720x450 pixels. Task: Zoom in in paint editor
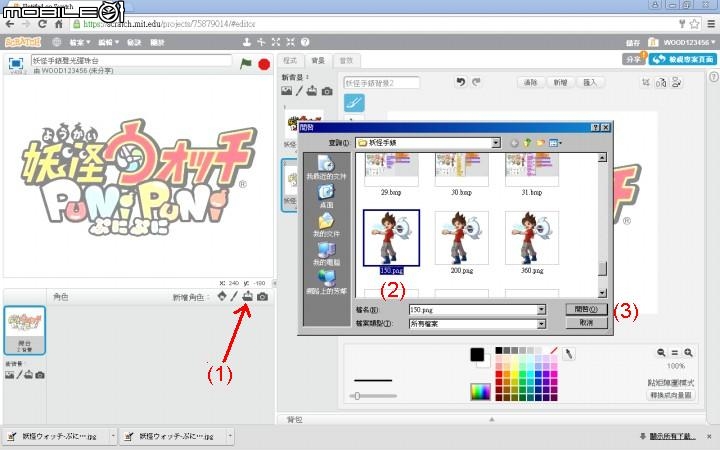[x=688, y=352]
